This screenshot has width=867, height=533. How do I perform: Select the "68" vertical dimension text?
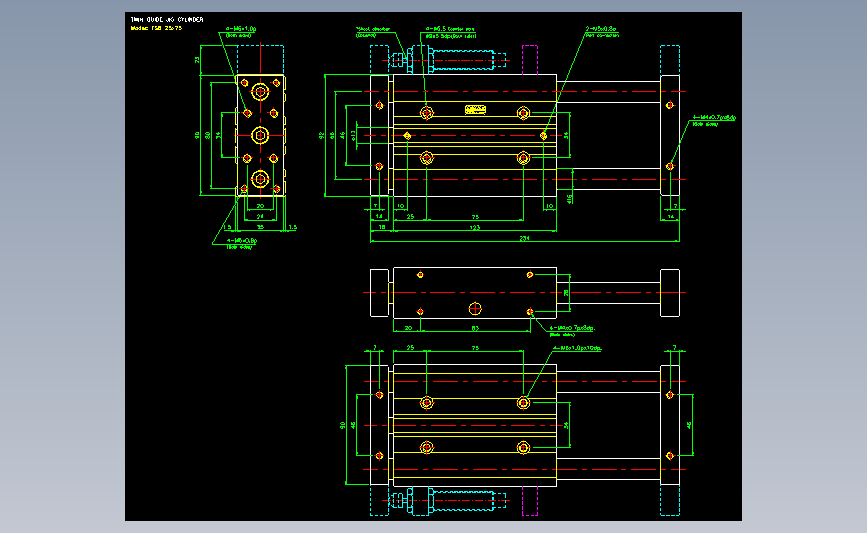point(332,135)
